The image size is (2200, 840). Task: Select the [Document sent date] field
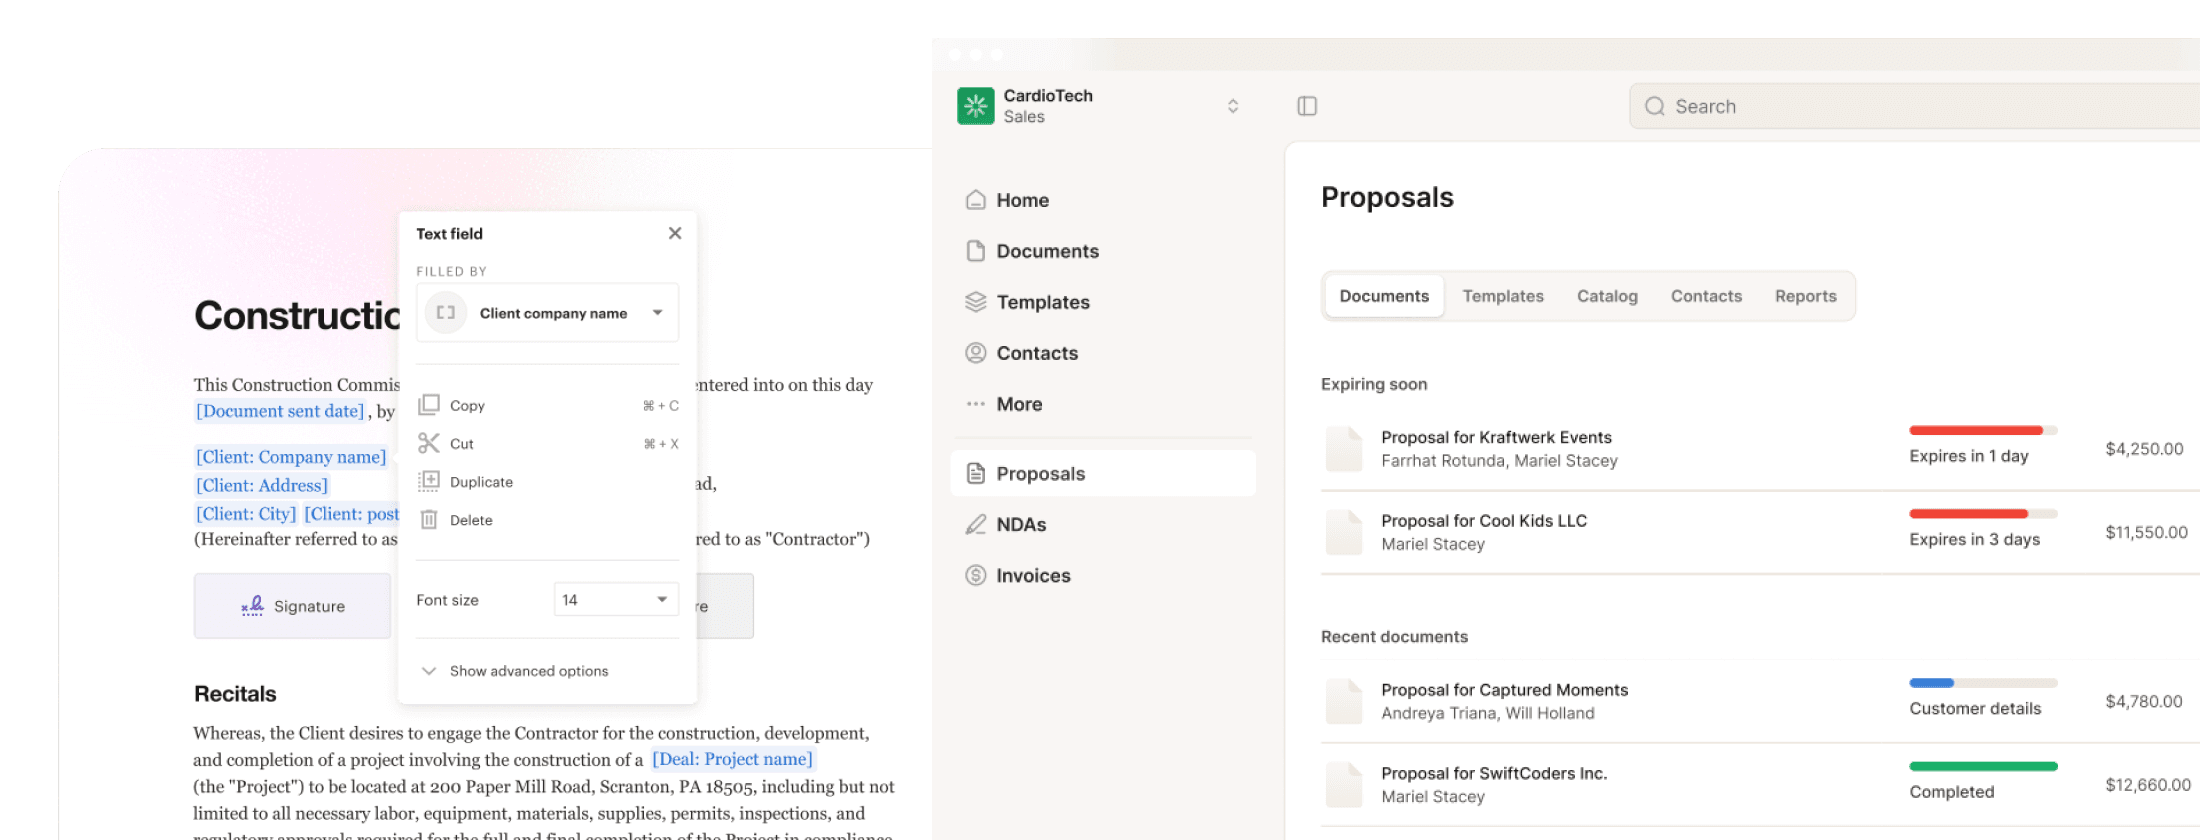coord(280,411)
